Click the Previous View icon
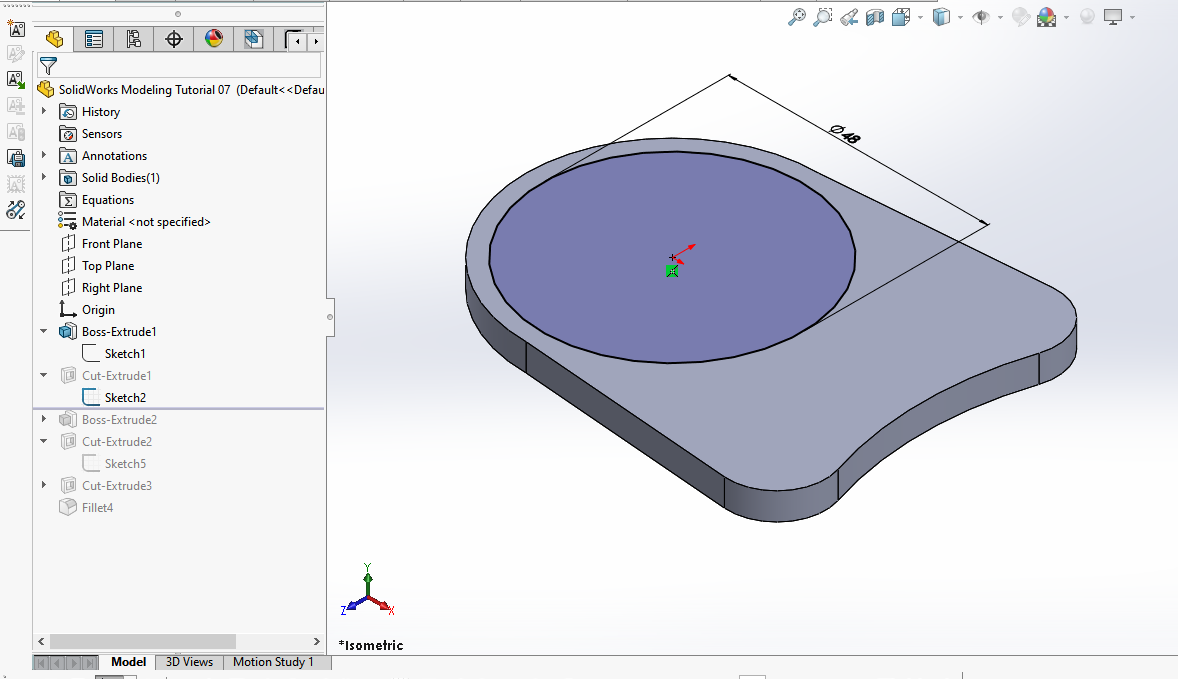 pos(849,17)
